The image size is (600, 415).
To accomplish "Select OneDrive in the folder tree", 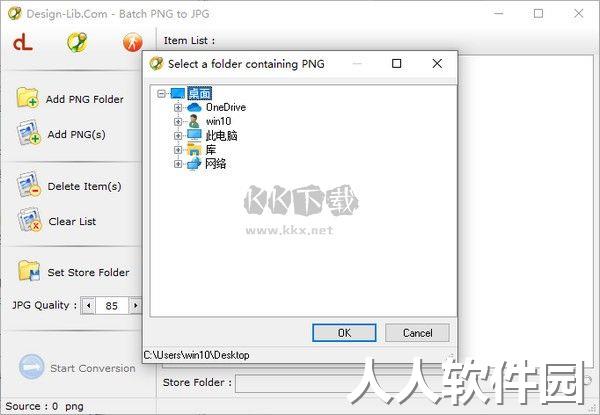I will tap(226, 107).
